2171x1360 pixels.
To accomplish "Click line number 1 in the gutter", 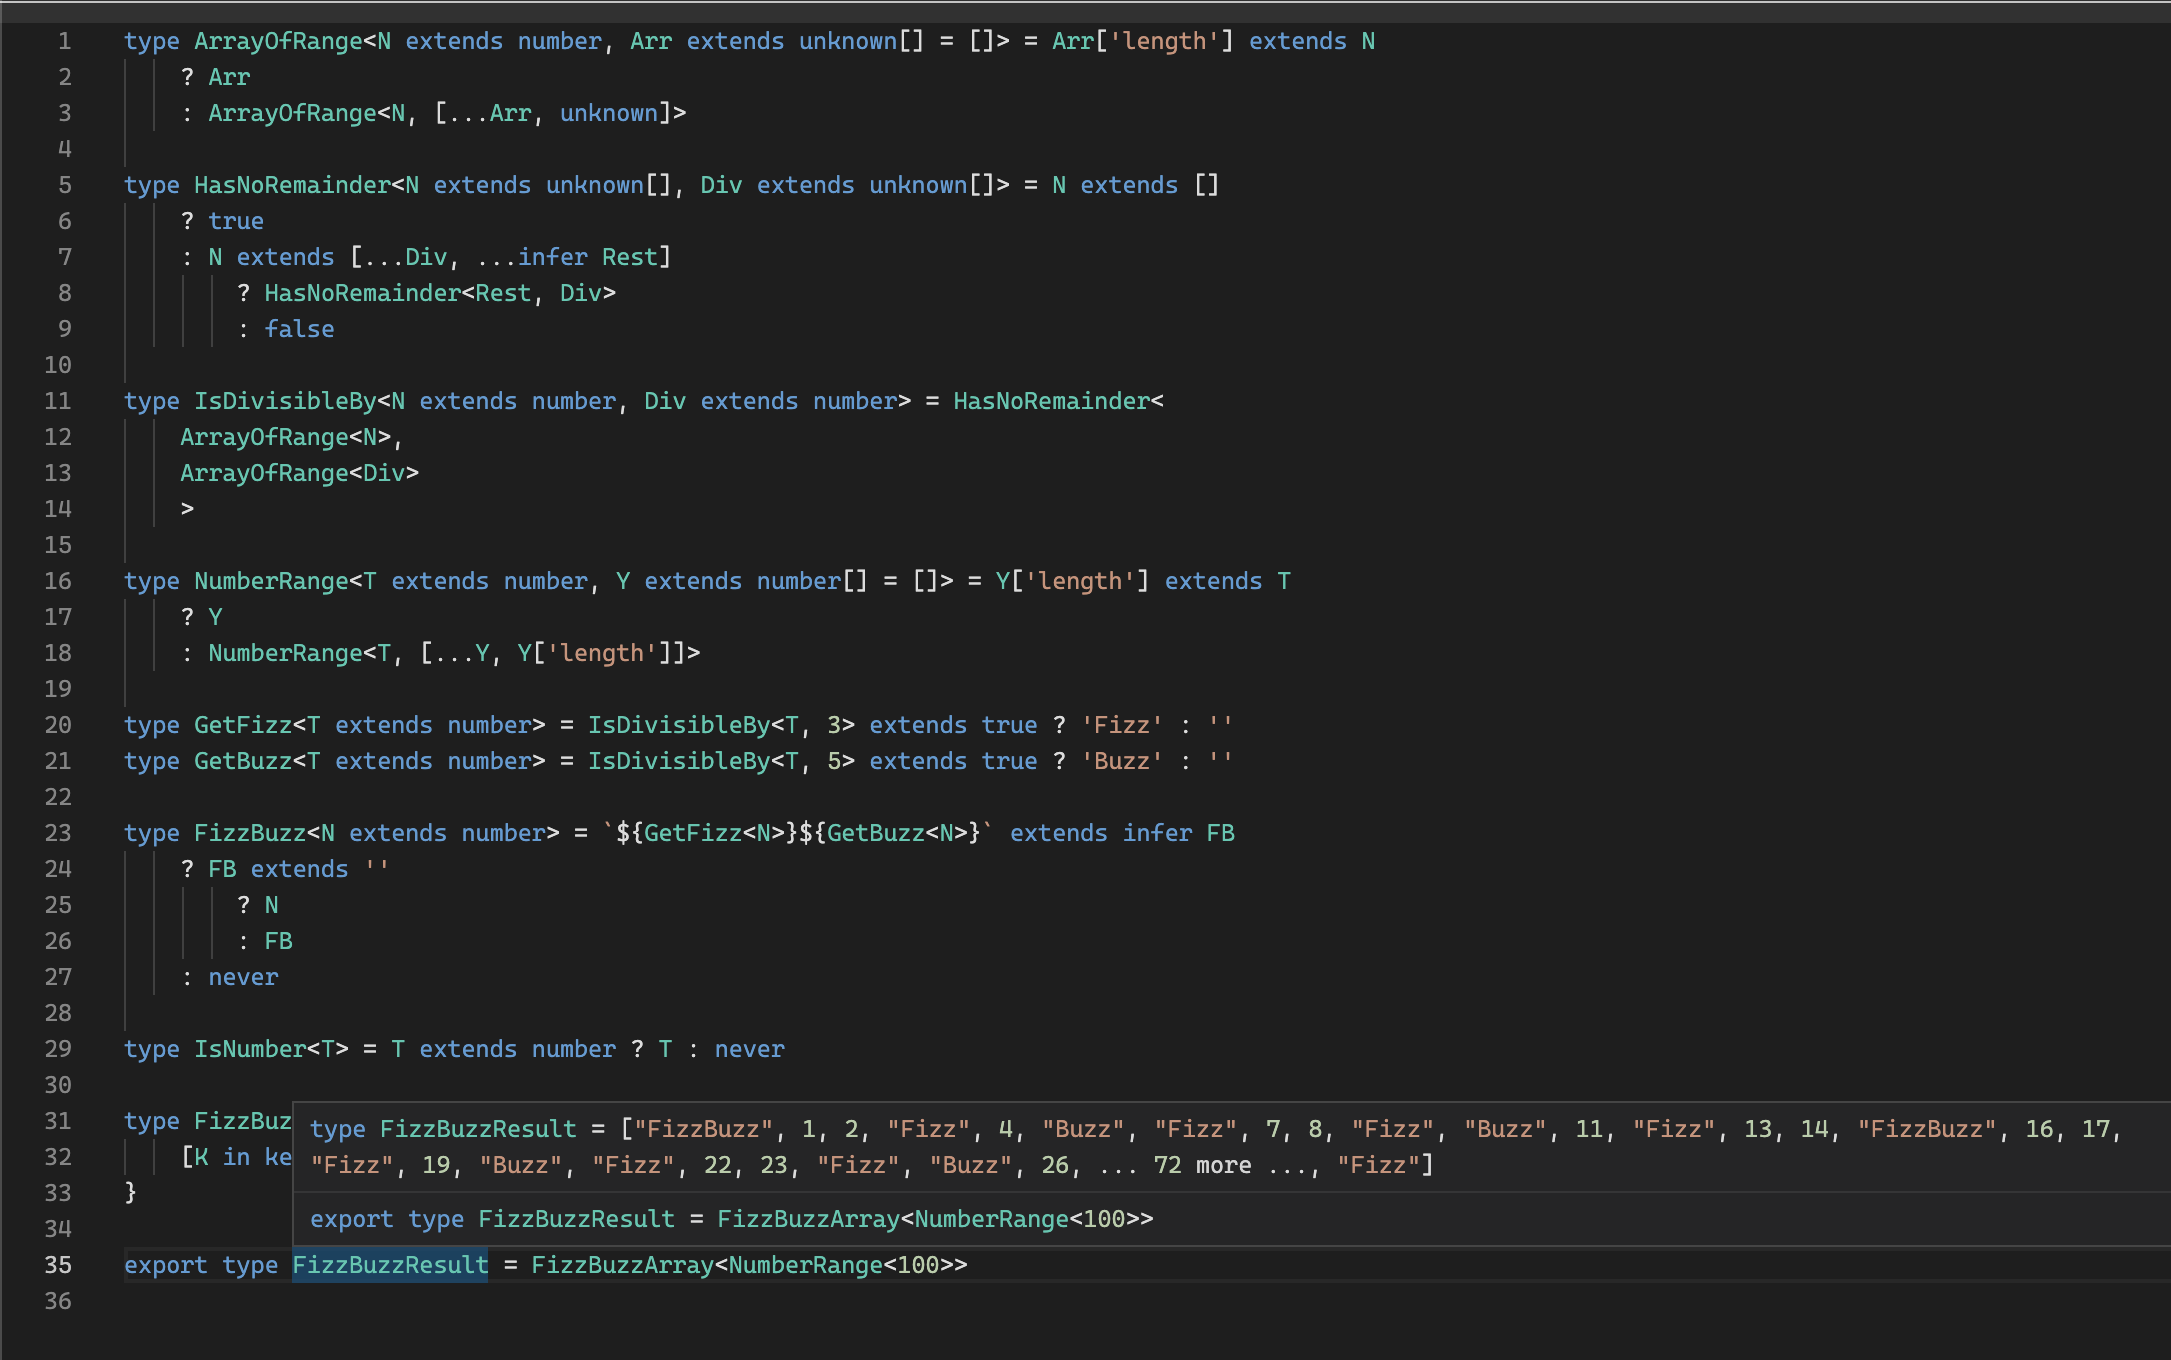I will coord(64,41).
